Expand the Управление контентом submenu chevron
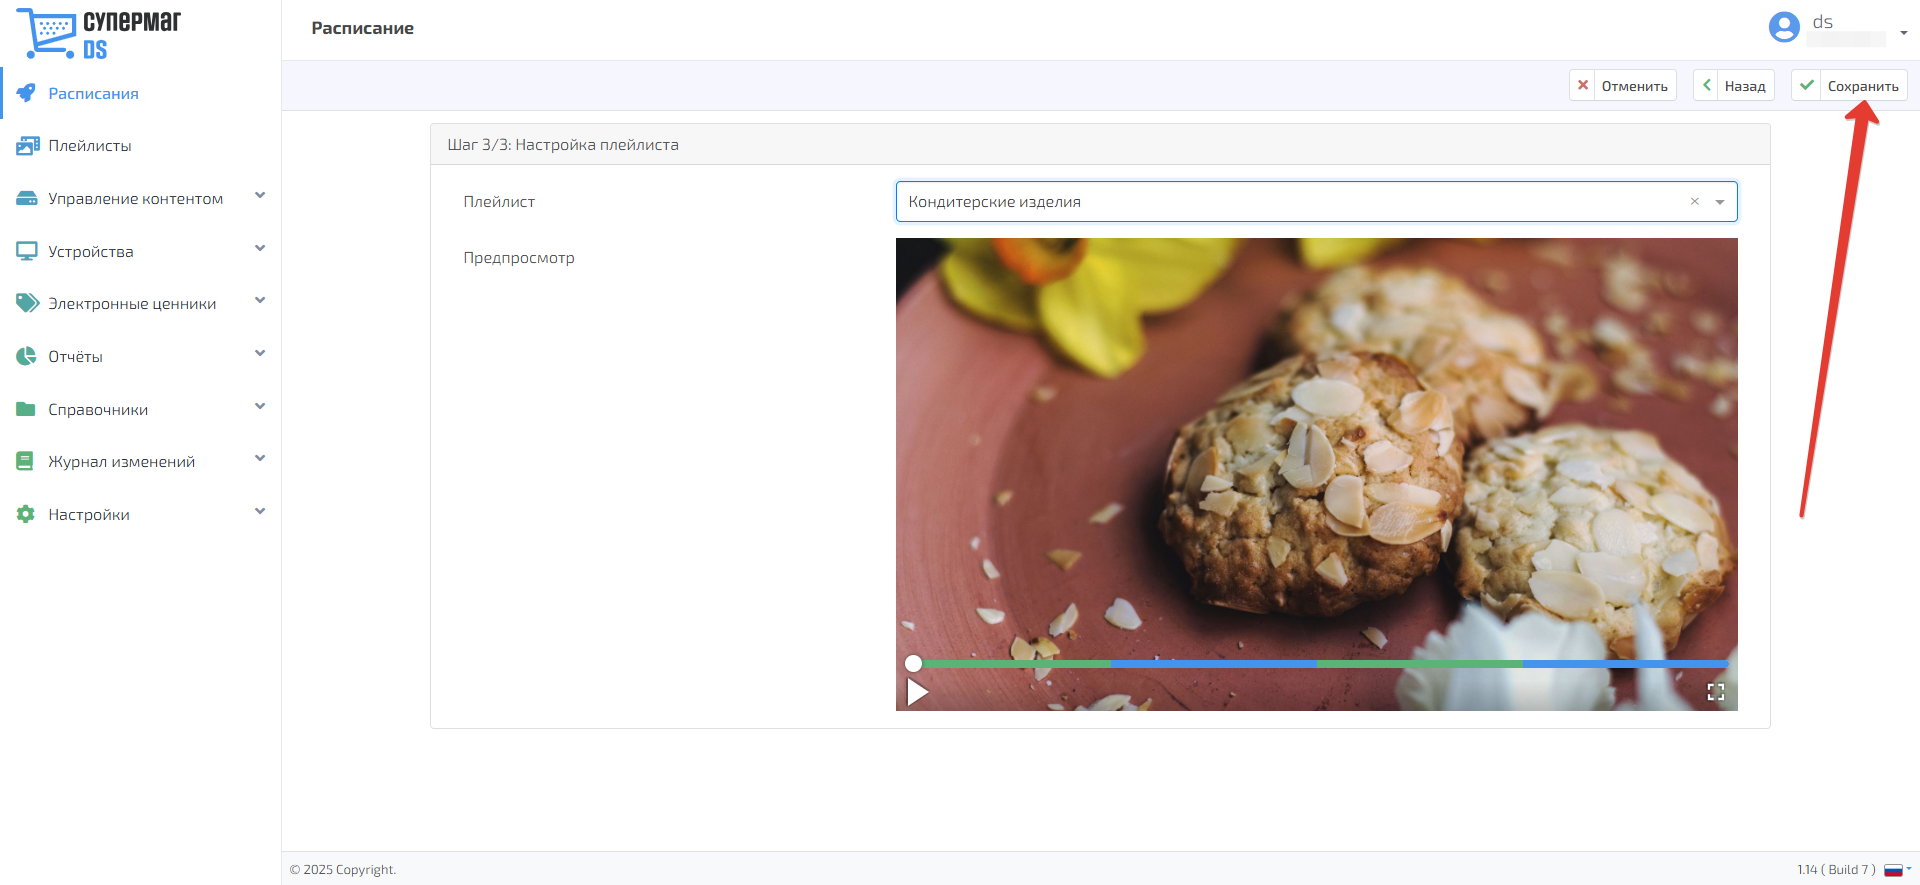Image resolution: width=1920 pixels, height=885 pixels. pyautogui.click(x=260, y=196)
